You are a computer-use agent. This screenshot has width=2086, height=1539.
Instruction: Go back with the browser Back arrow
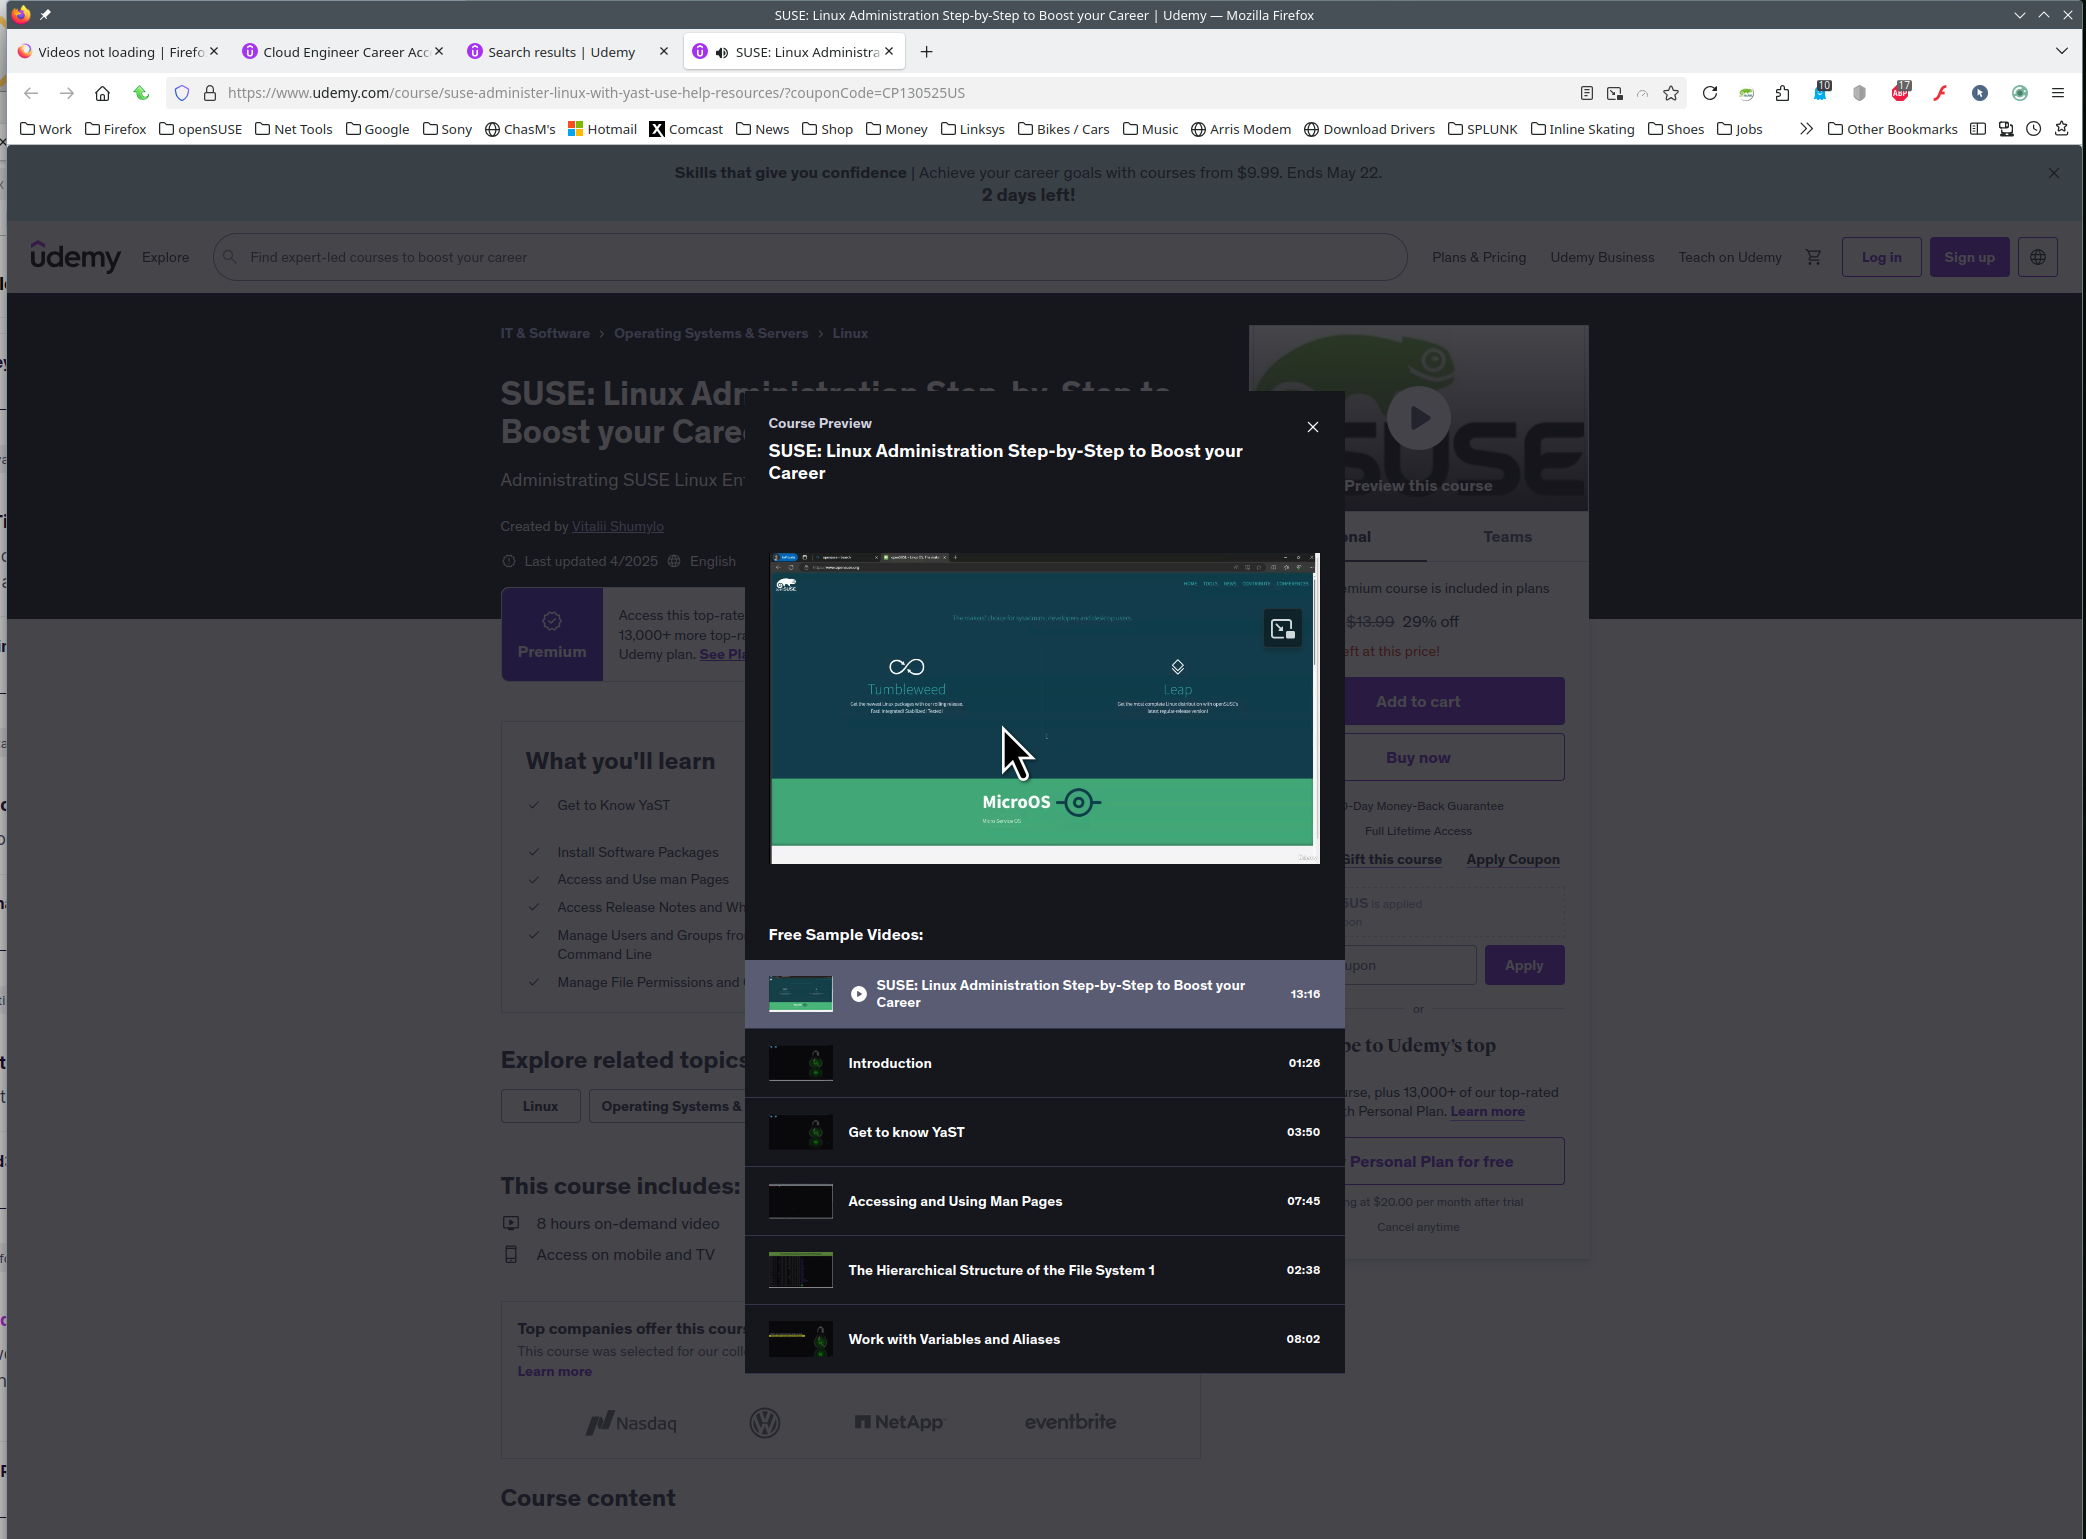click(x=31, y=93)
